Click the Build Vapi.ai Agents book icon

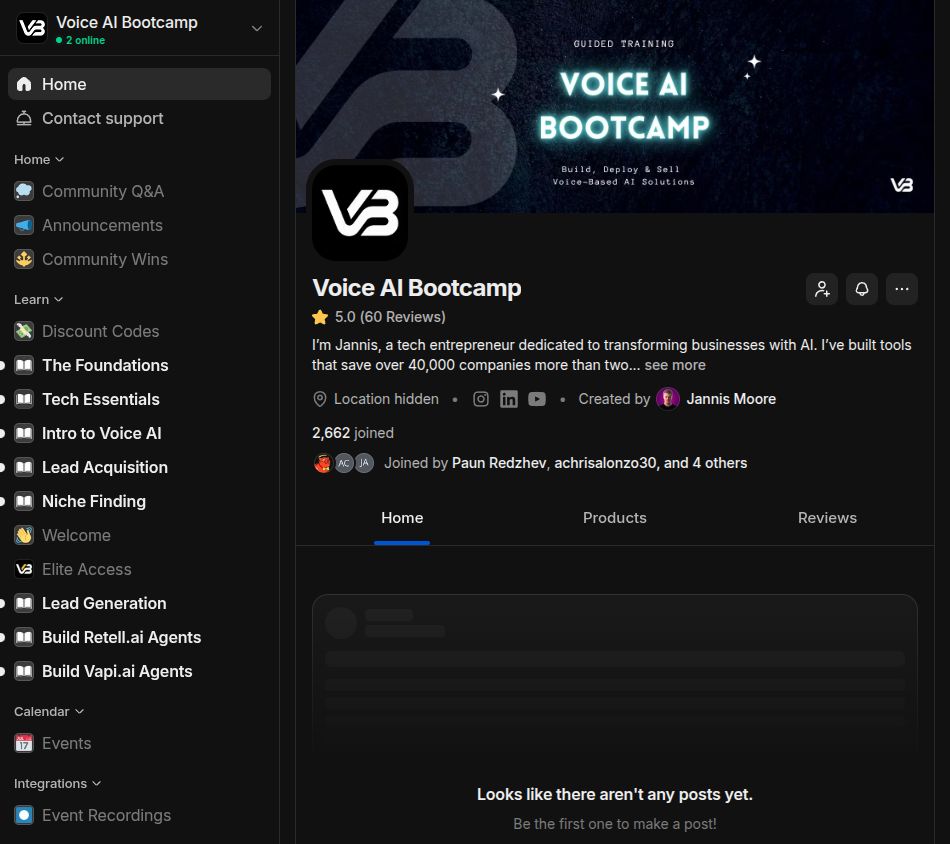point(24,671)
